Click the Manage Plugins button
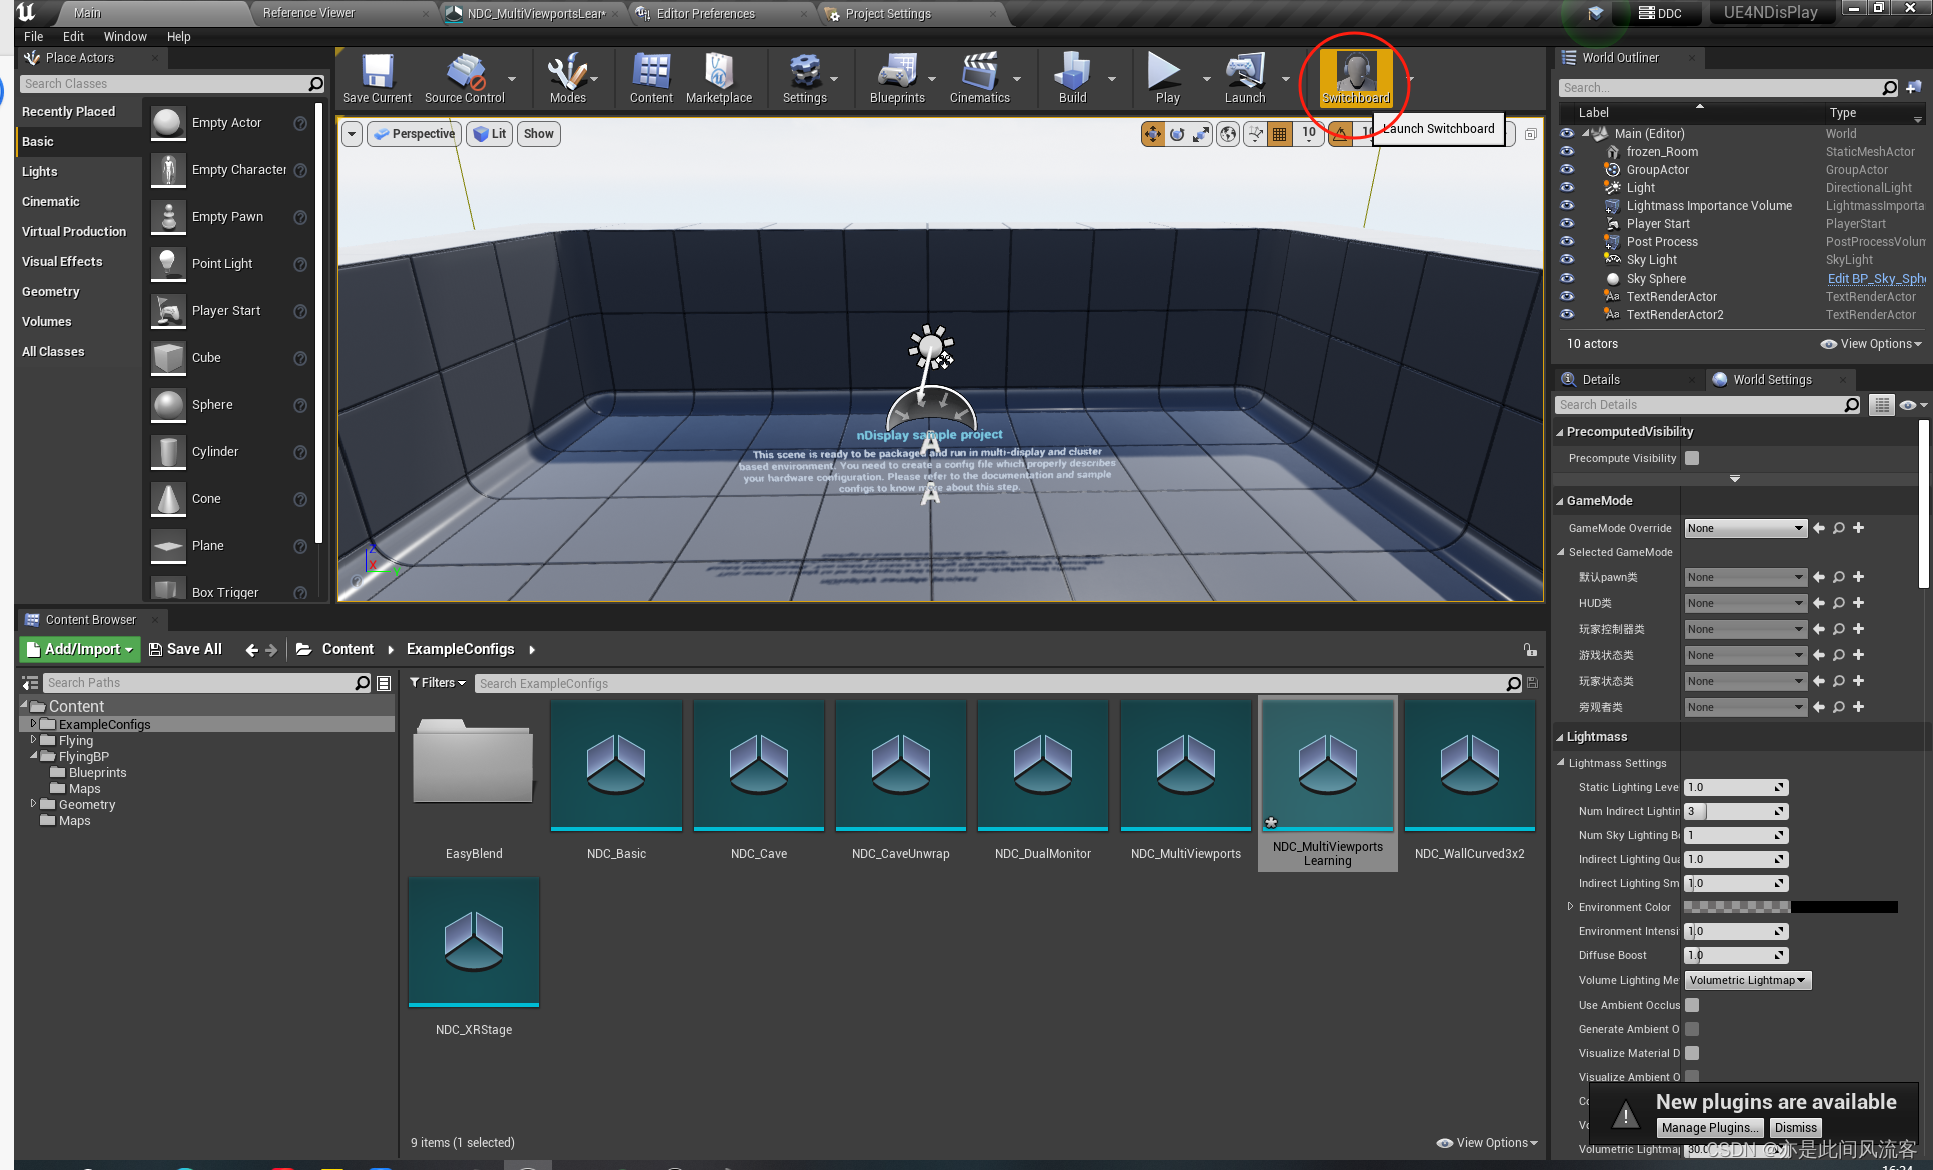The image size is (1933, 1170). coord(1709,1127)
